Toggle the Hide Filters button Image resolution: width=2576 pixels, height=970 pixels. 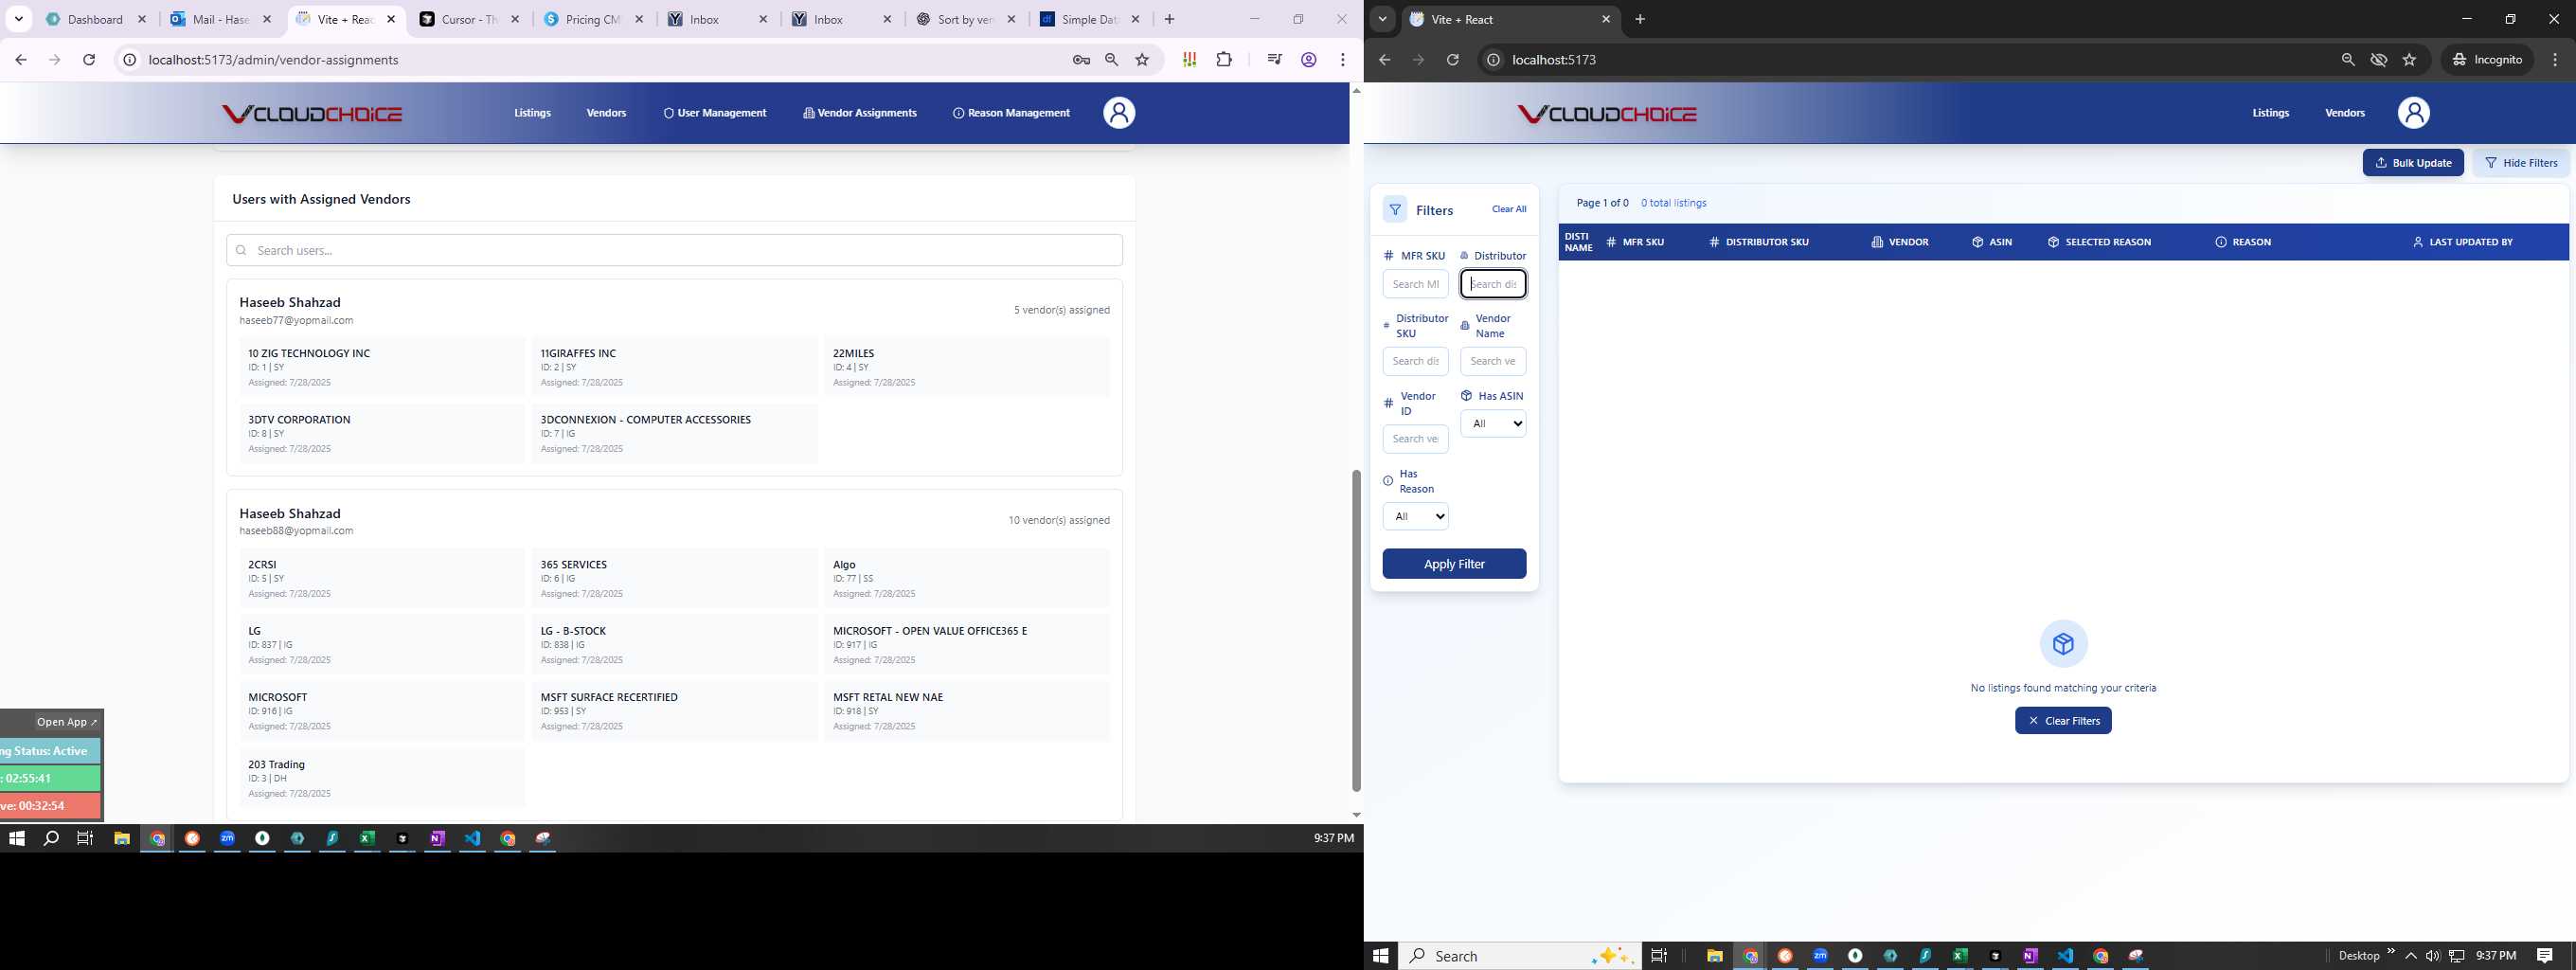2521,163
